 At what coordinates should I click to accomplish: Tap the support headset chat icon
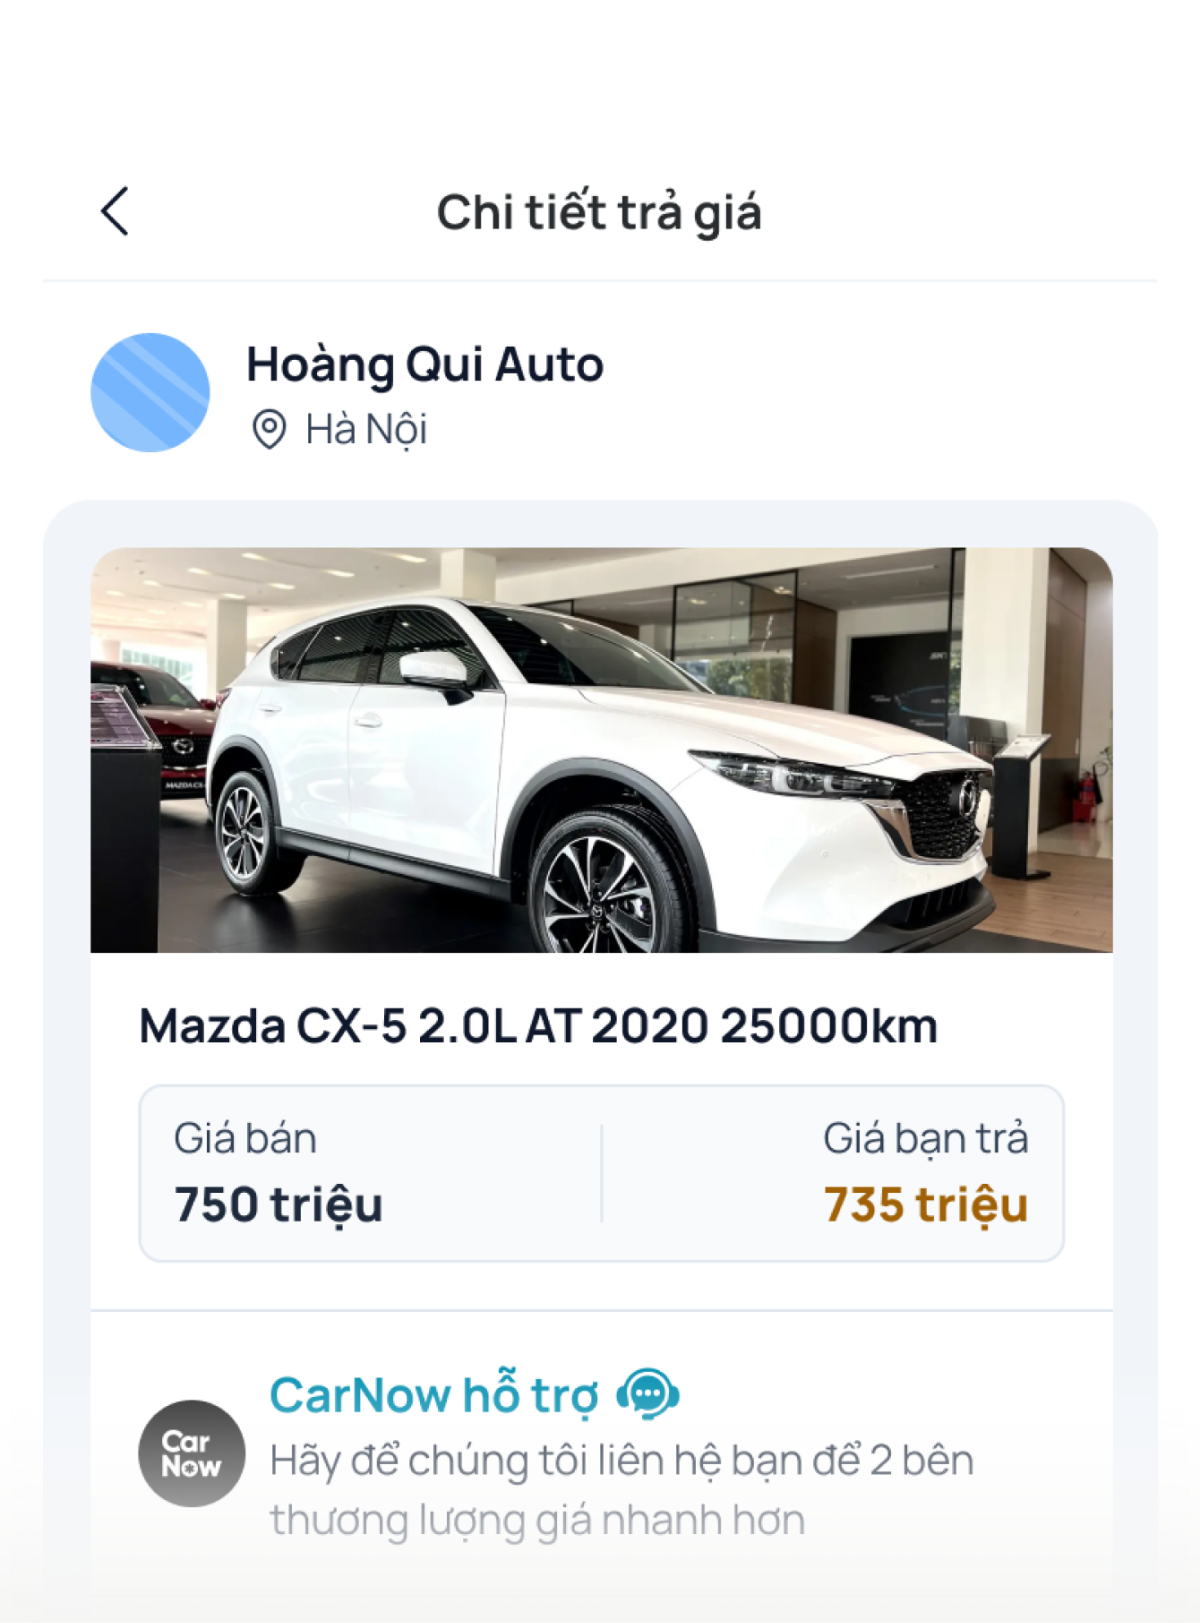pyautogui.click(x=648, y=1393)
